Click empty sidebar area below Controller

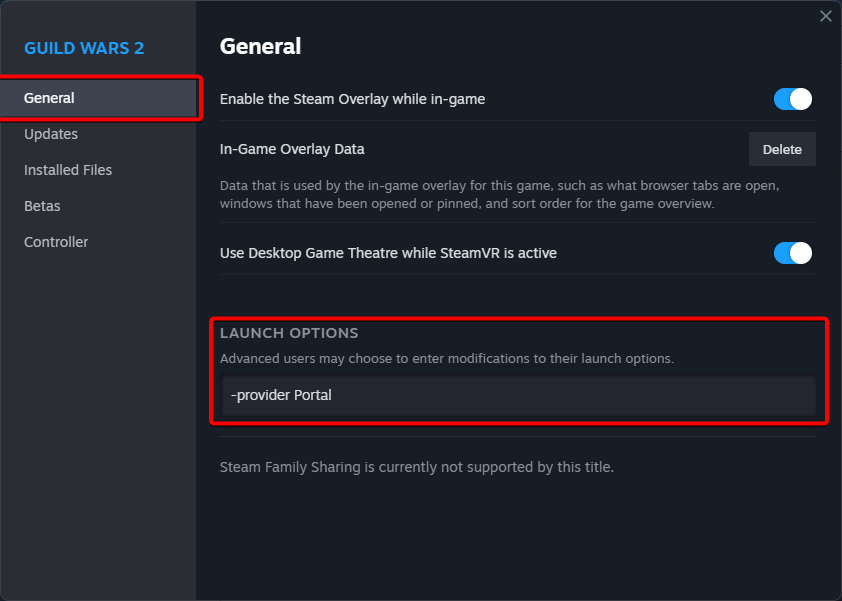[x=98, y=420]
